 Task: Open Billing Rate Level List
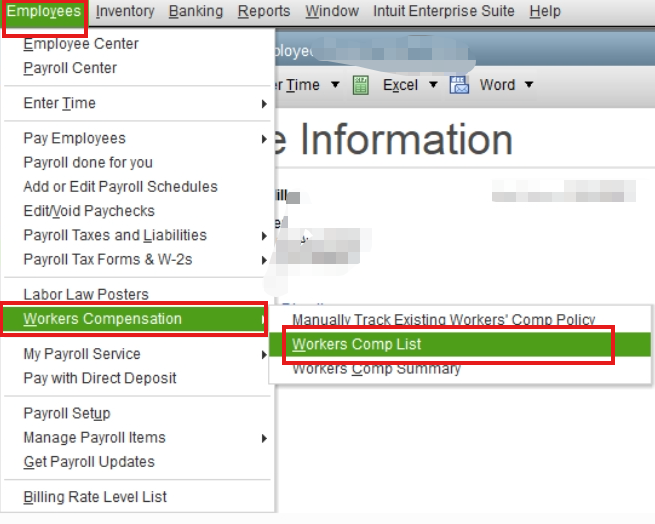[x=138, y=497]
